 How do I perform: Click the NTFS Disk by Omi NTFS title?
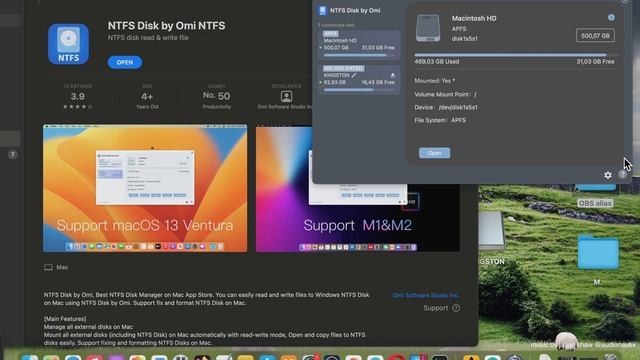coord(167,26)
